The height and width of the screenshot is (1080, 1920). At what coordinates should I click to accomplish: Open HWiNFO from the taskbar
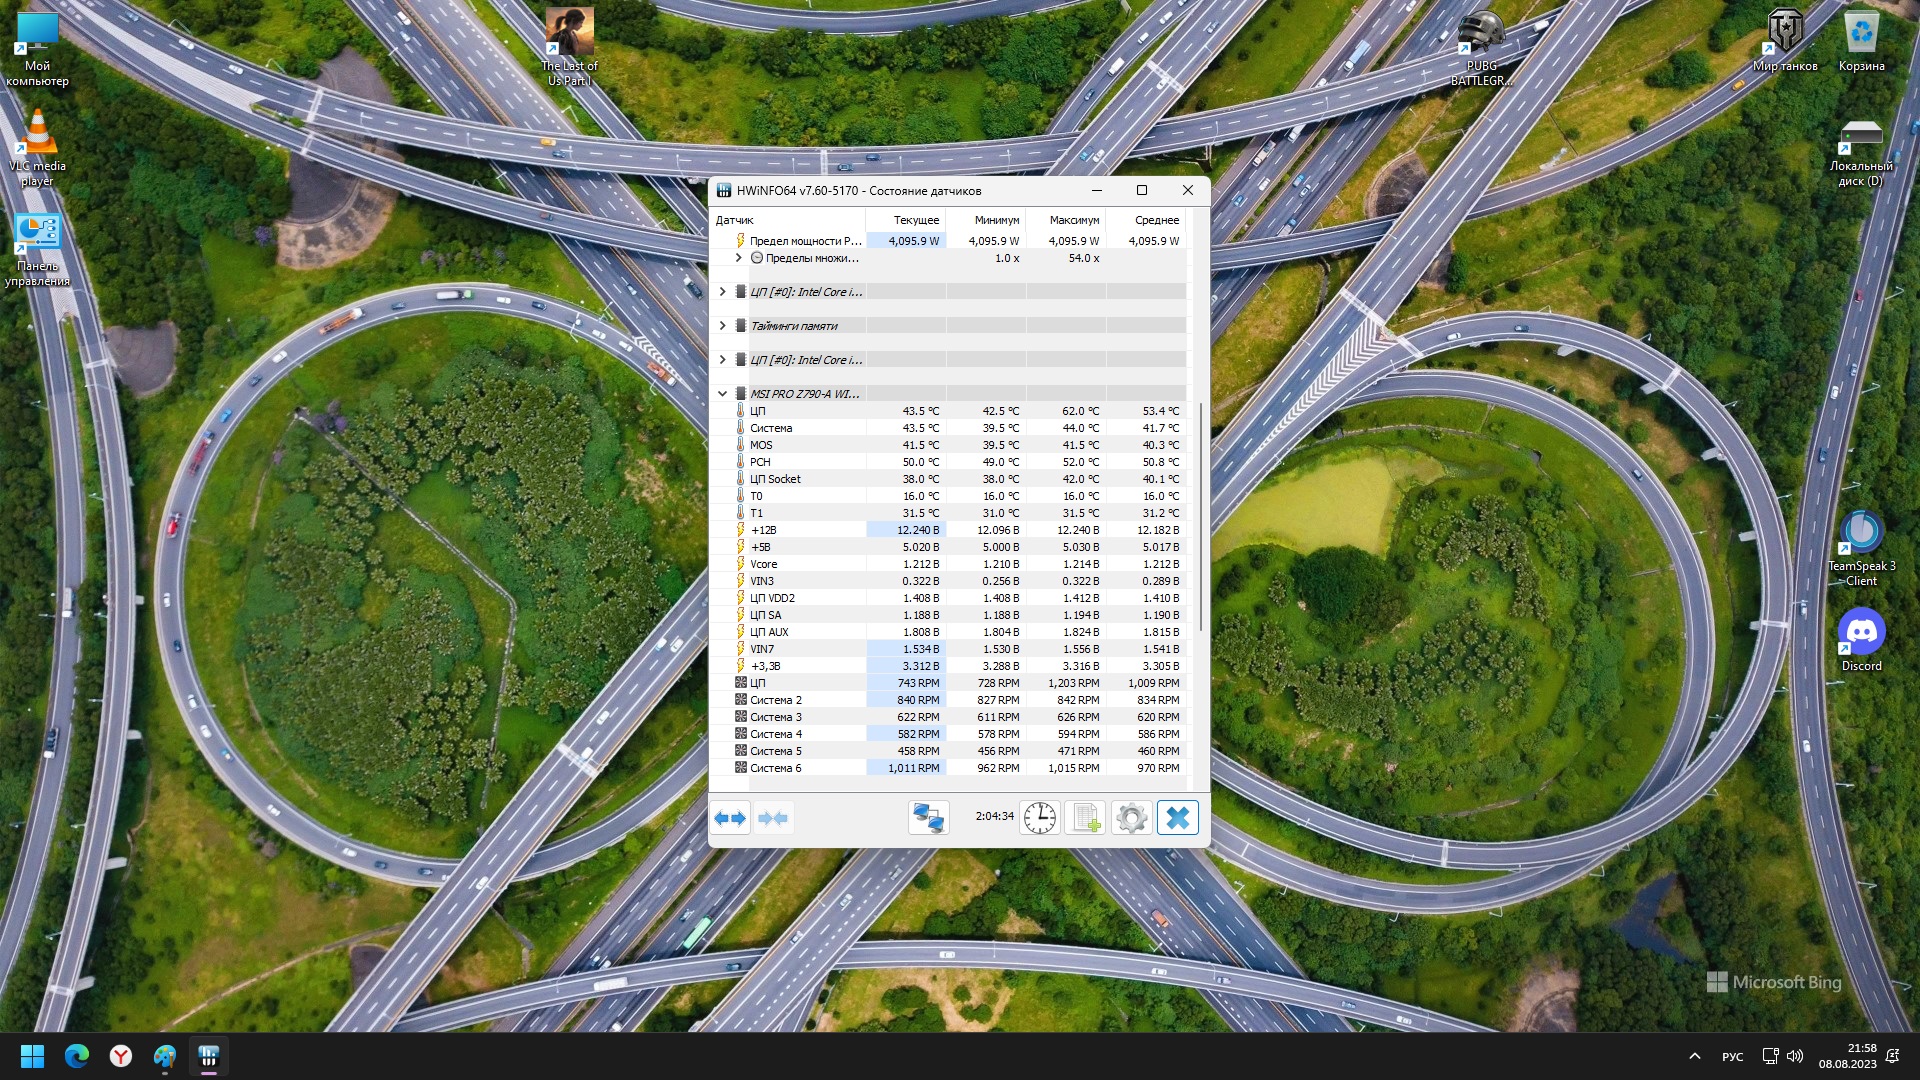pyautogui.click(x=208, y=1056)
